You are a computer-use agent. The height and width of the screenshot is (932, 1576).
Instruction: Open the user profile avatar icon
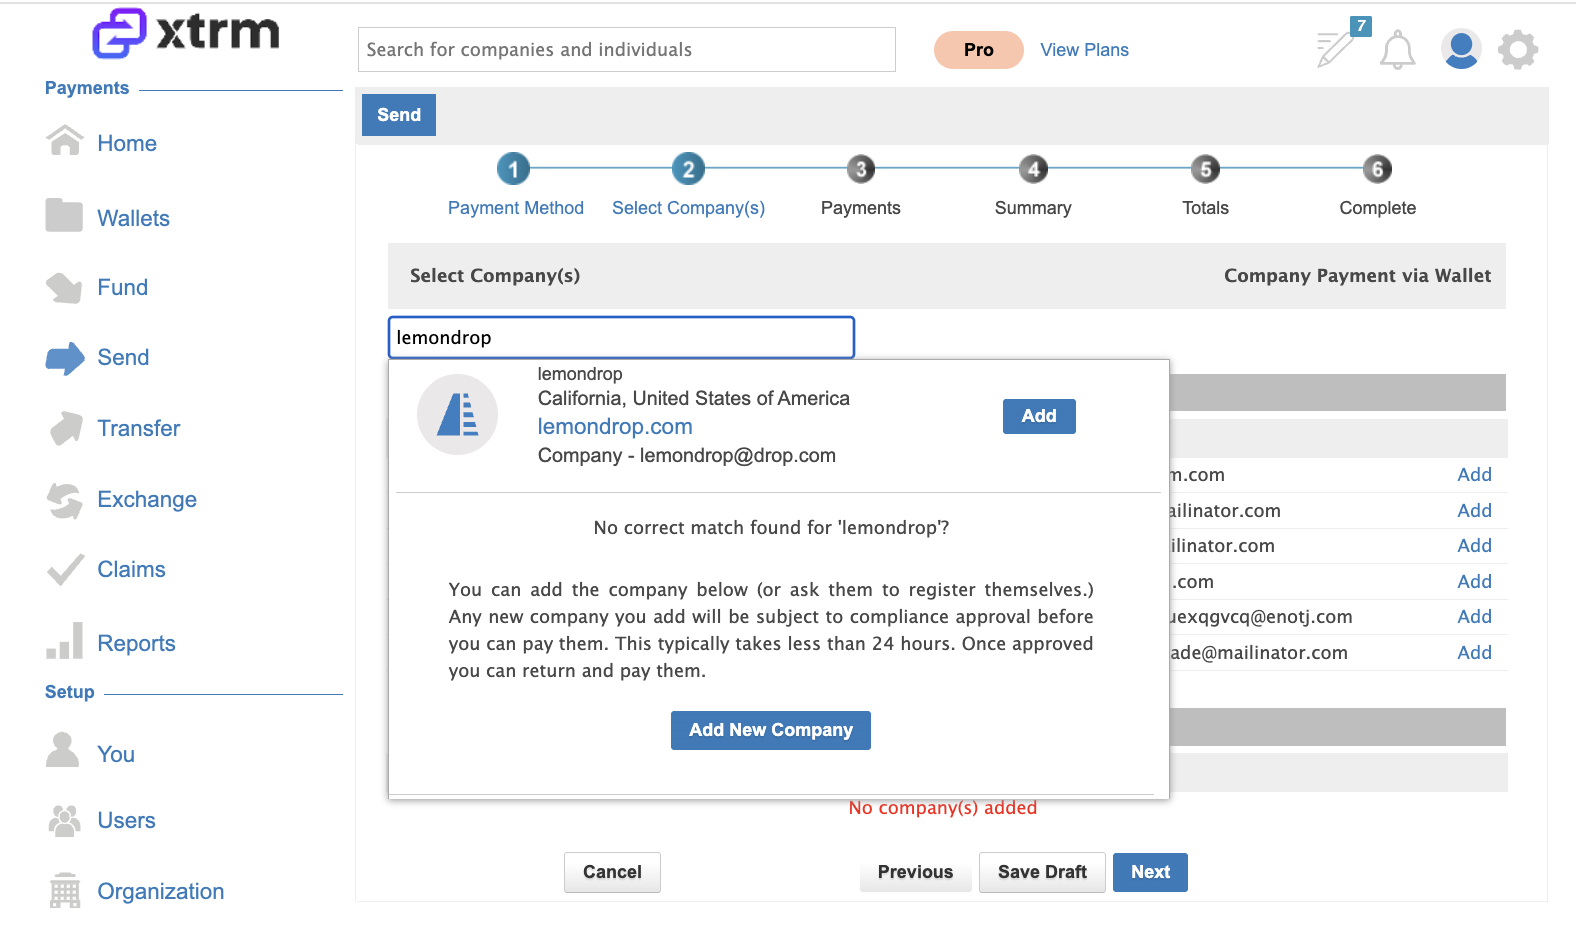1461,49
